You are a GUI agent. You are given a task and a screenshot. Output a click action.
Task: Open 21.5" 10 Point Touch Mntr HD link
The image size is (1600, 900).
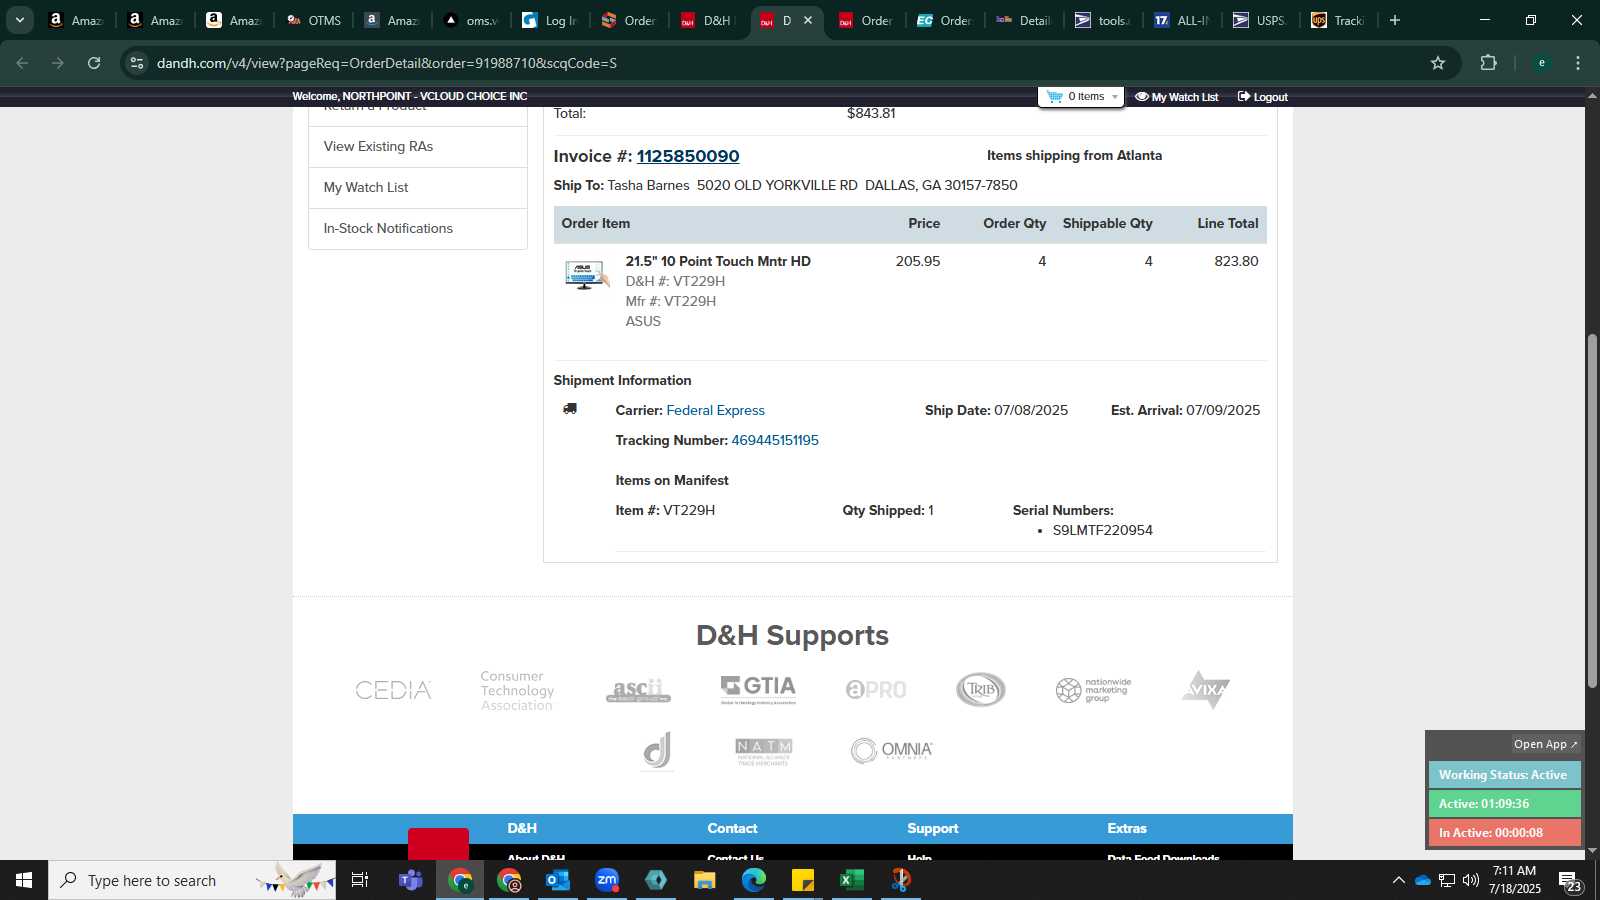(718, 261)
